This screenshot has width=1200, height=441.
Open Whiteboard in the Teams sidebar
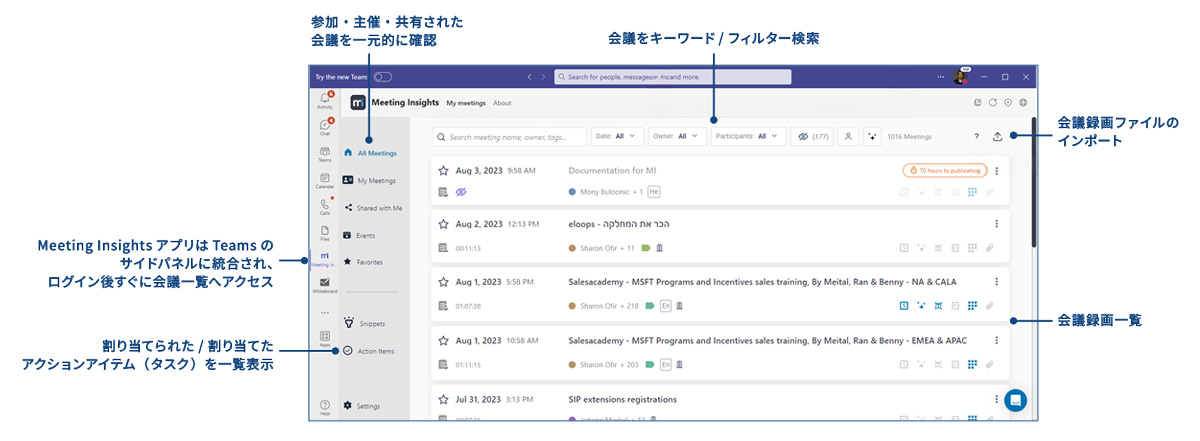pos(325,287)
